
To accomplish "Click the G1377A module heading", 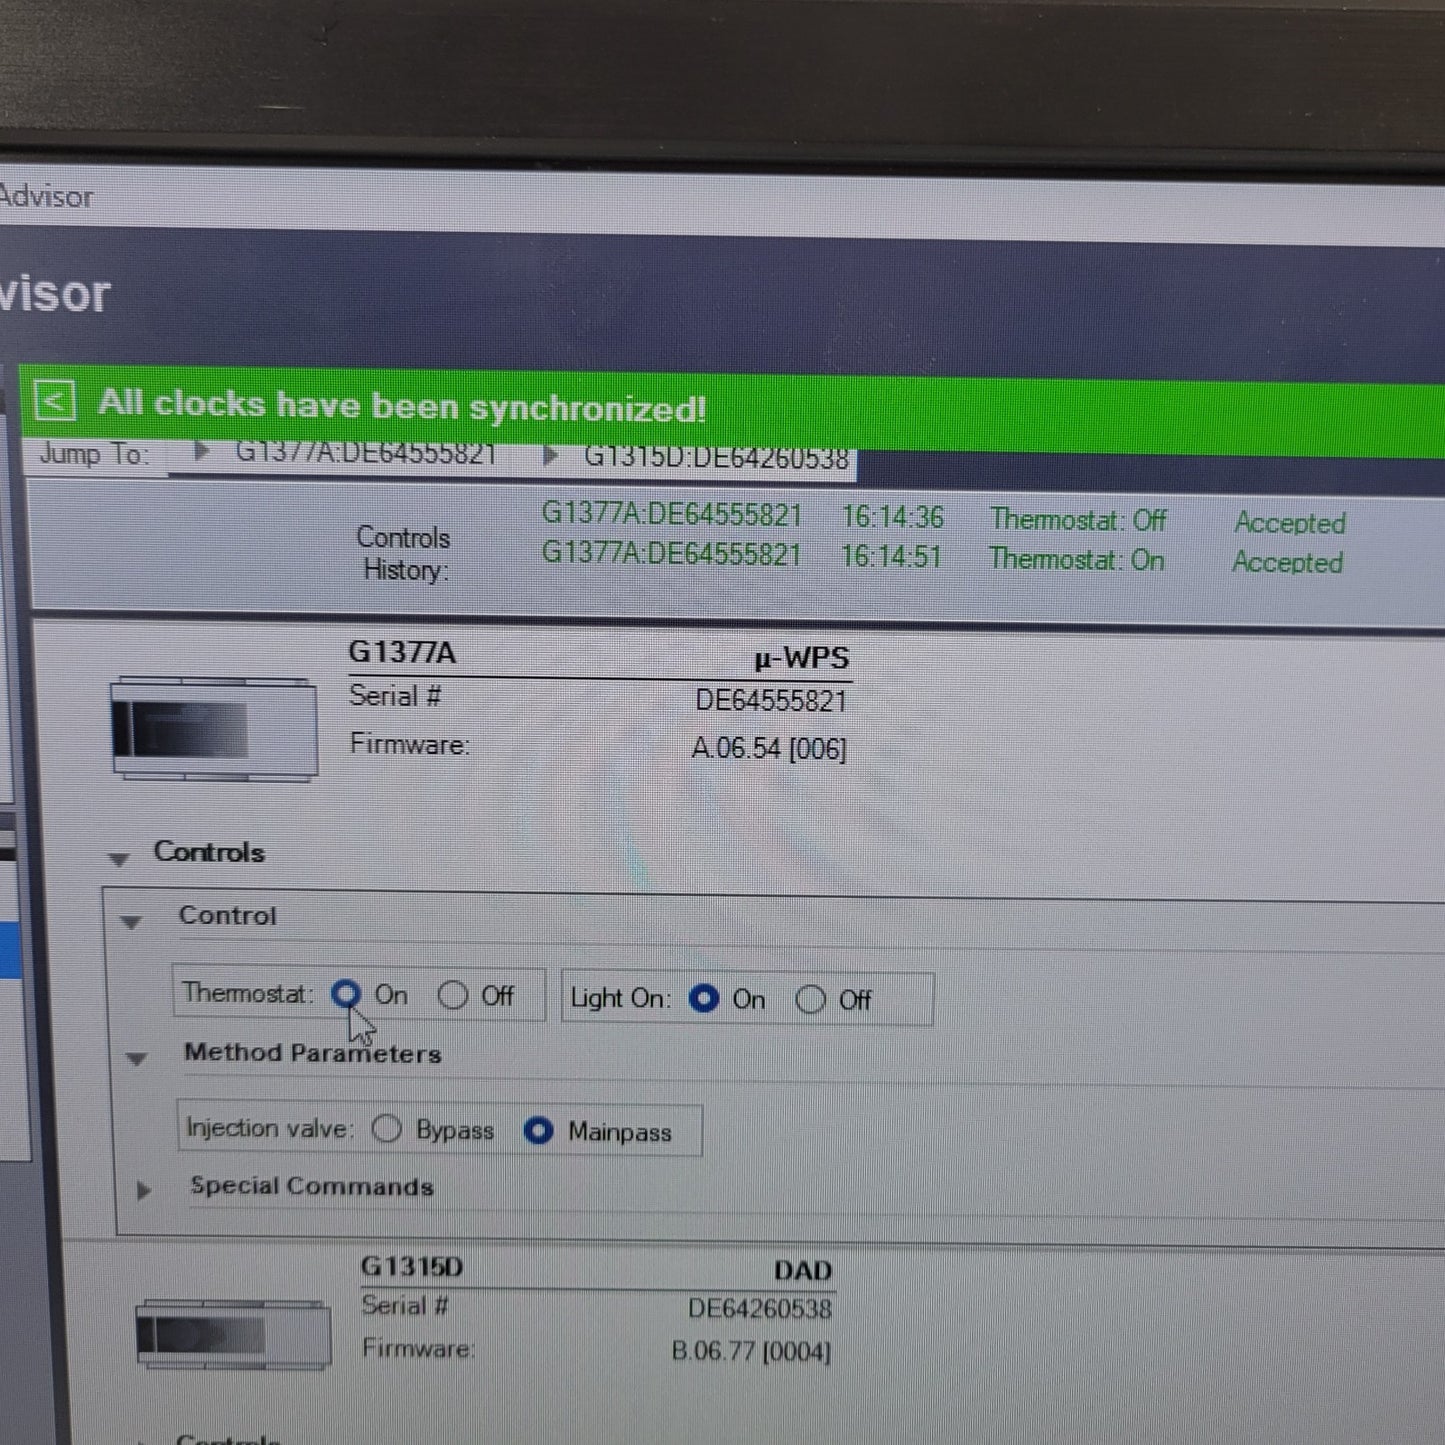I will tap(402, 652).
